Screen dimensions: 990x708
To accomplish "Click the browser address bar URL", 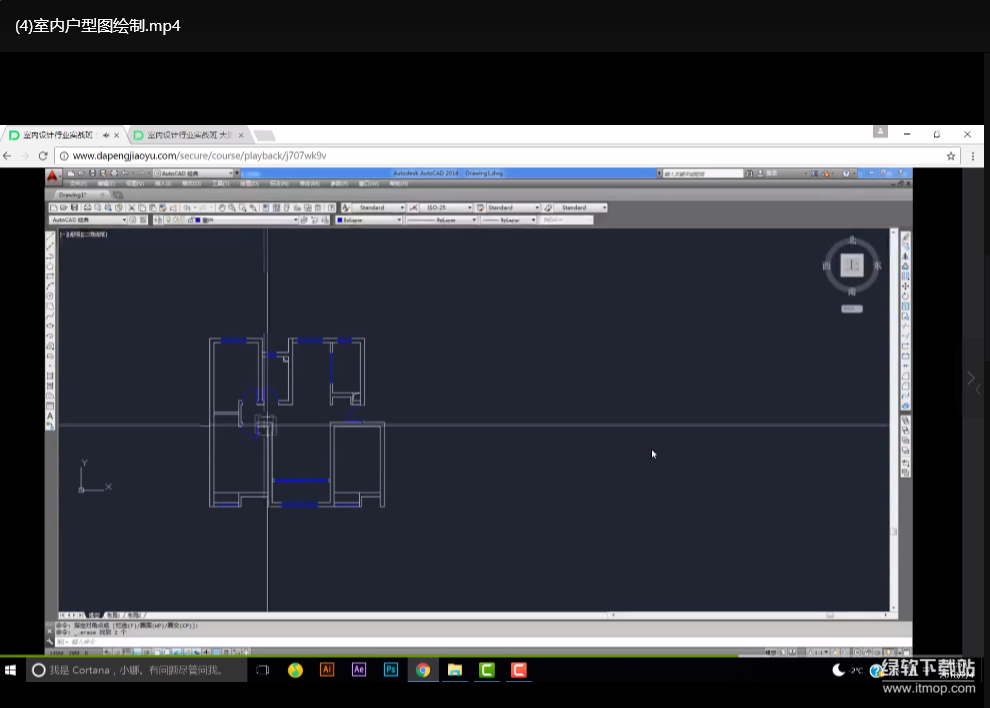I will 200,156.
